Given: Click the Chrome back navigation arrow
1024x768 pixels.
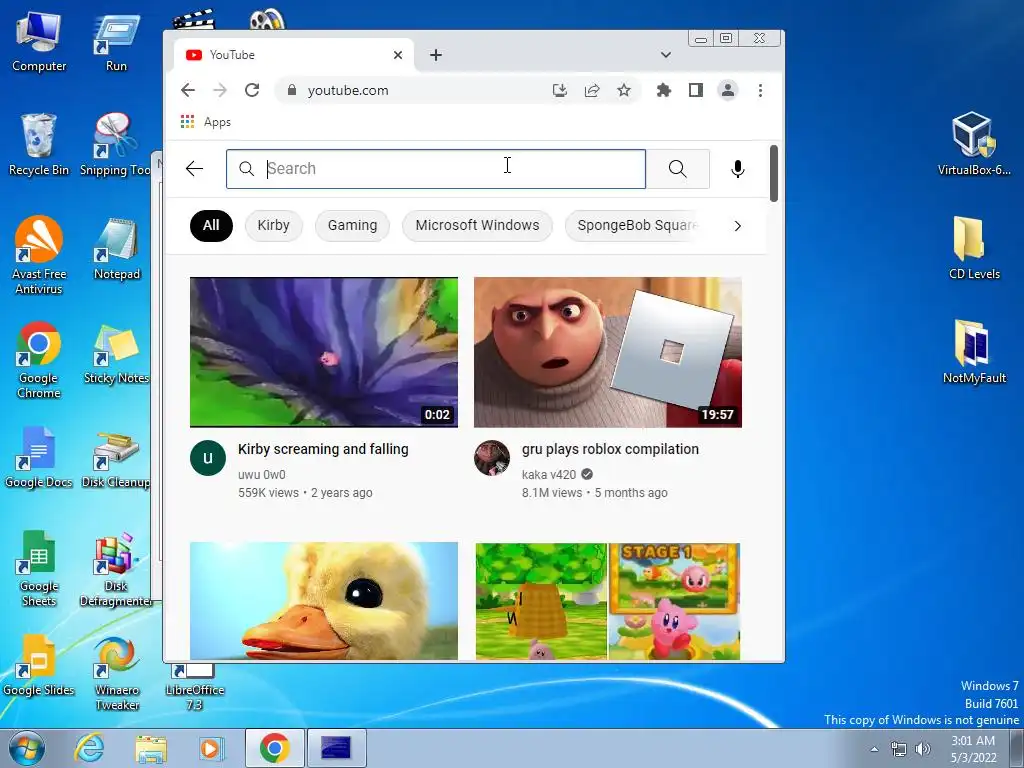Looking at the screenshot, I should coord(188,90).
